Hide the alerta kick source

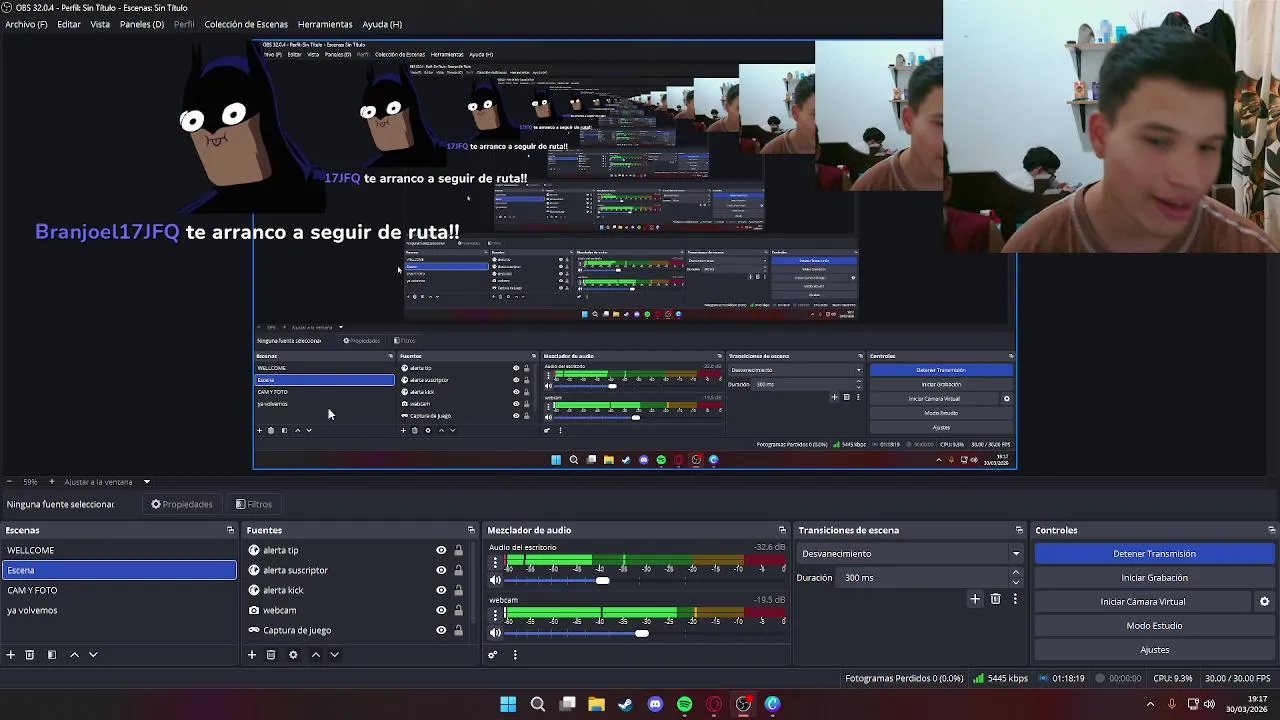[441, 590]
